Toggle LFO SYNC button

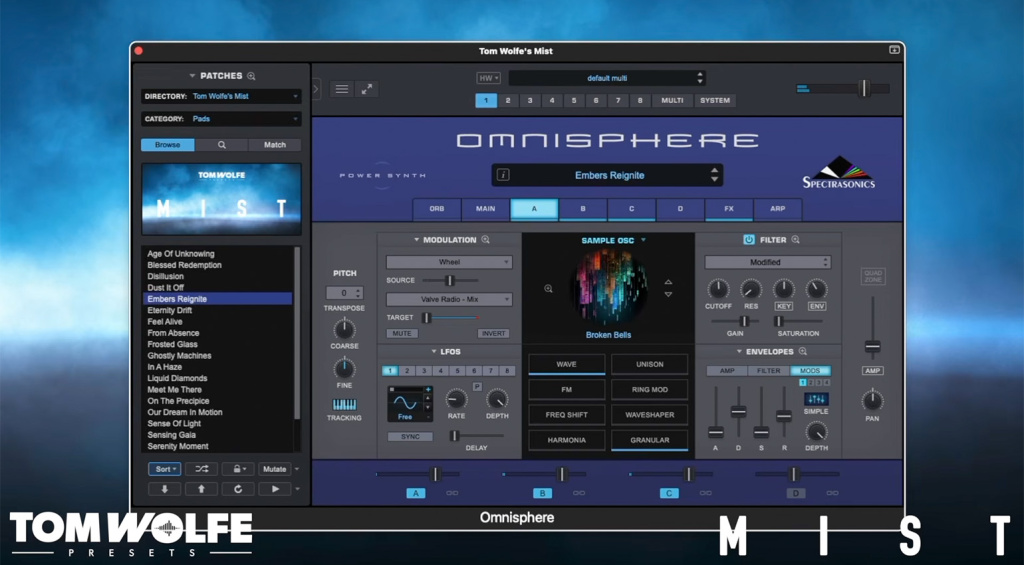pos(410,436)
